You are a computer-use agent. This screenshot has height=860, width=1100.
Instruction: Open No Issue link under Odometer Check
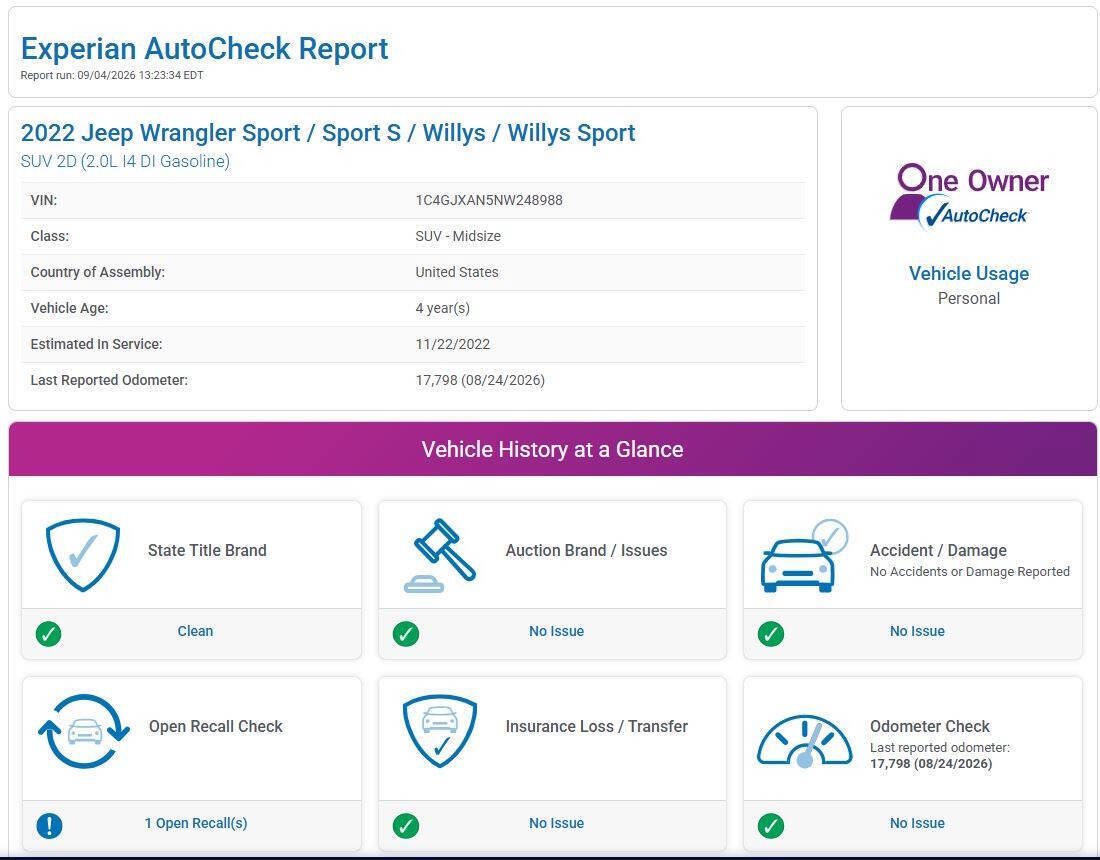[917, 823]
